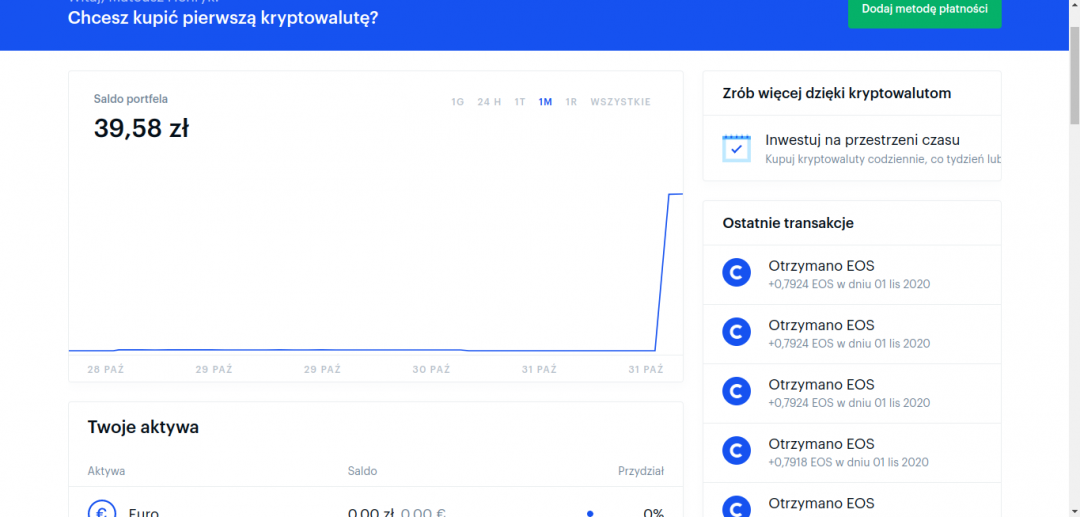This screenshot has height=517, width=1080.
Task: Open the Otrzymano EOS entry with +0,7918 EOS
Action: [821, 444]
